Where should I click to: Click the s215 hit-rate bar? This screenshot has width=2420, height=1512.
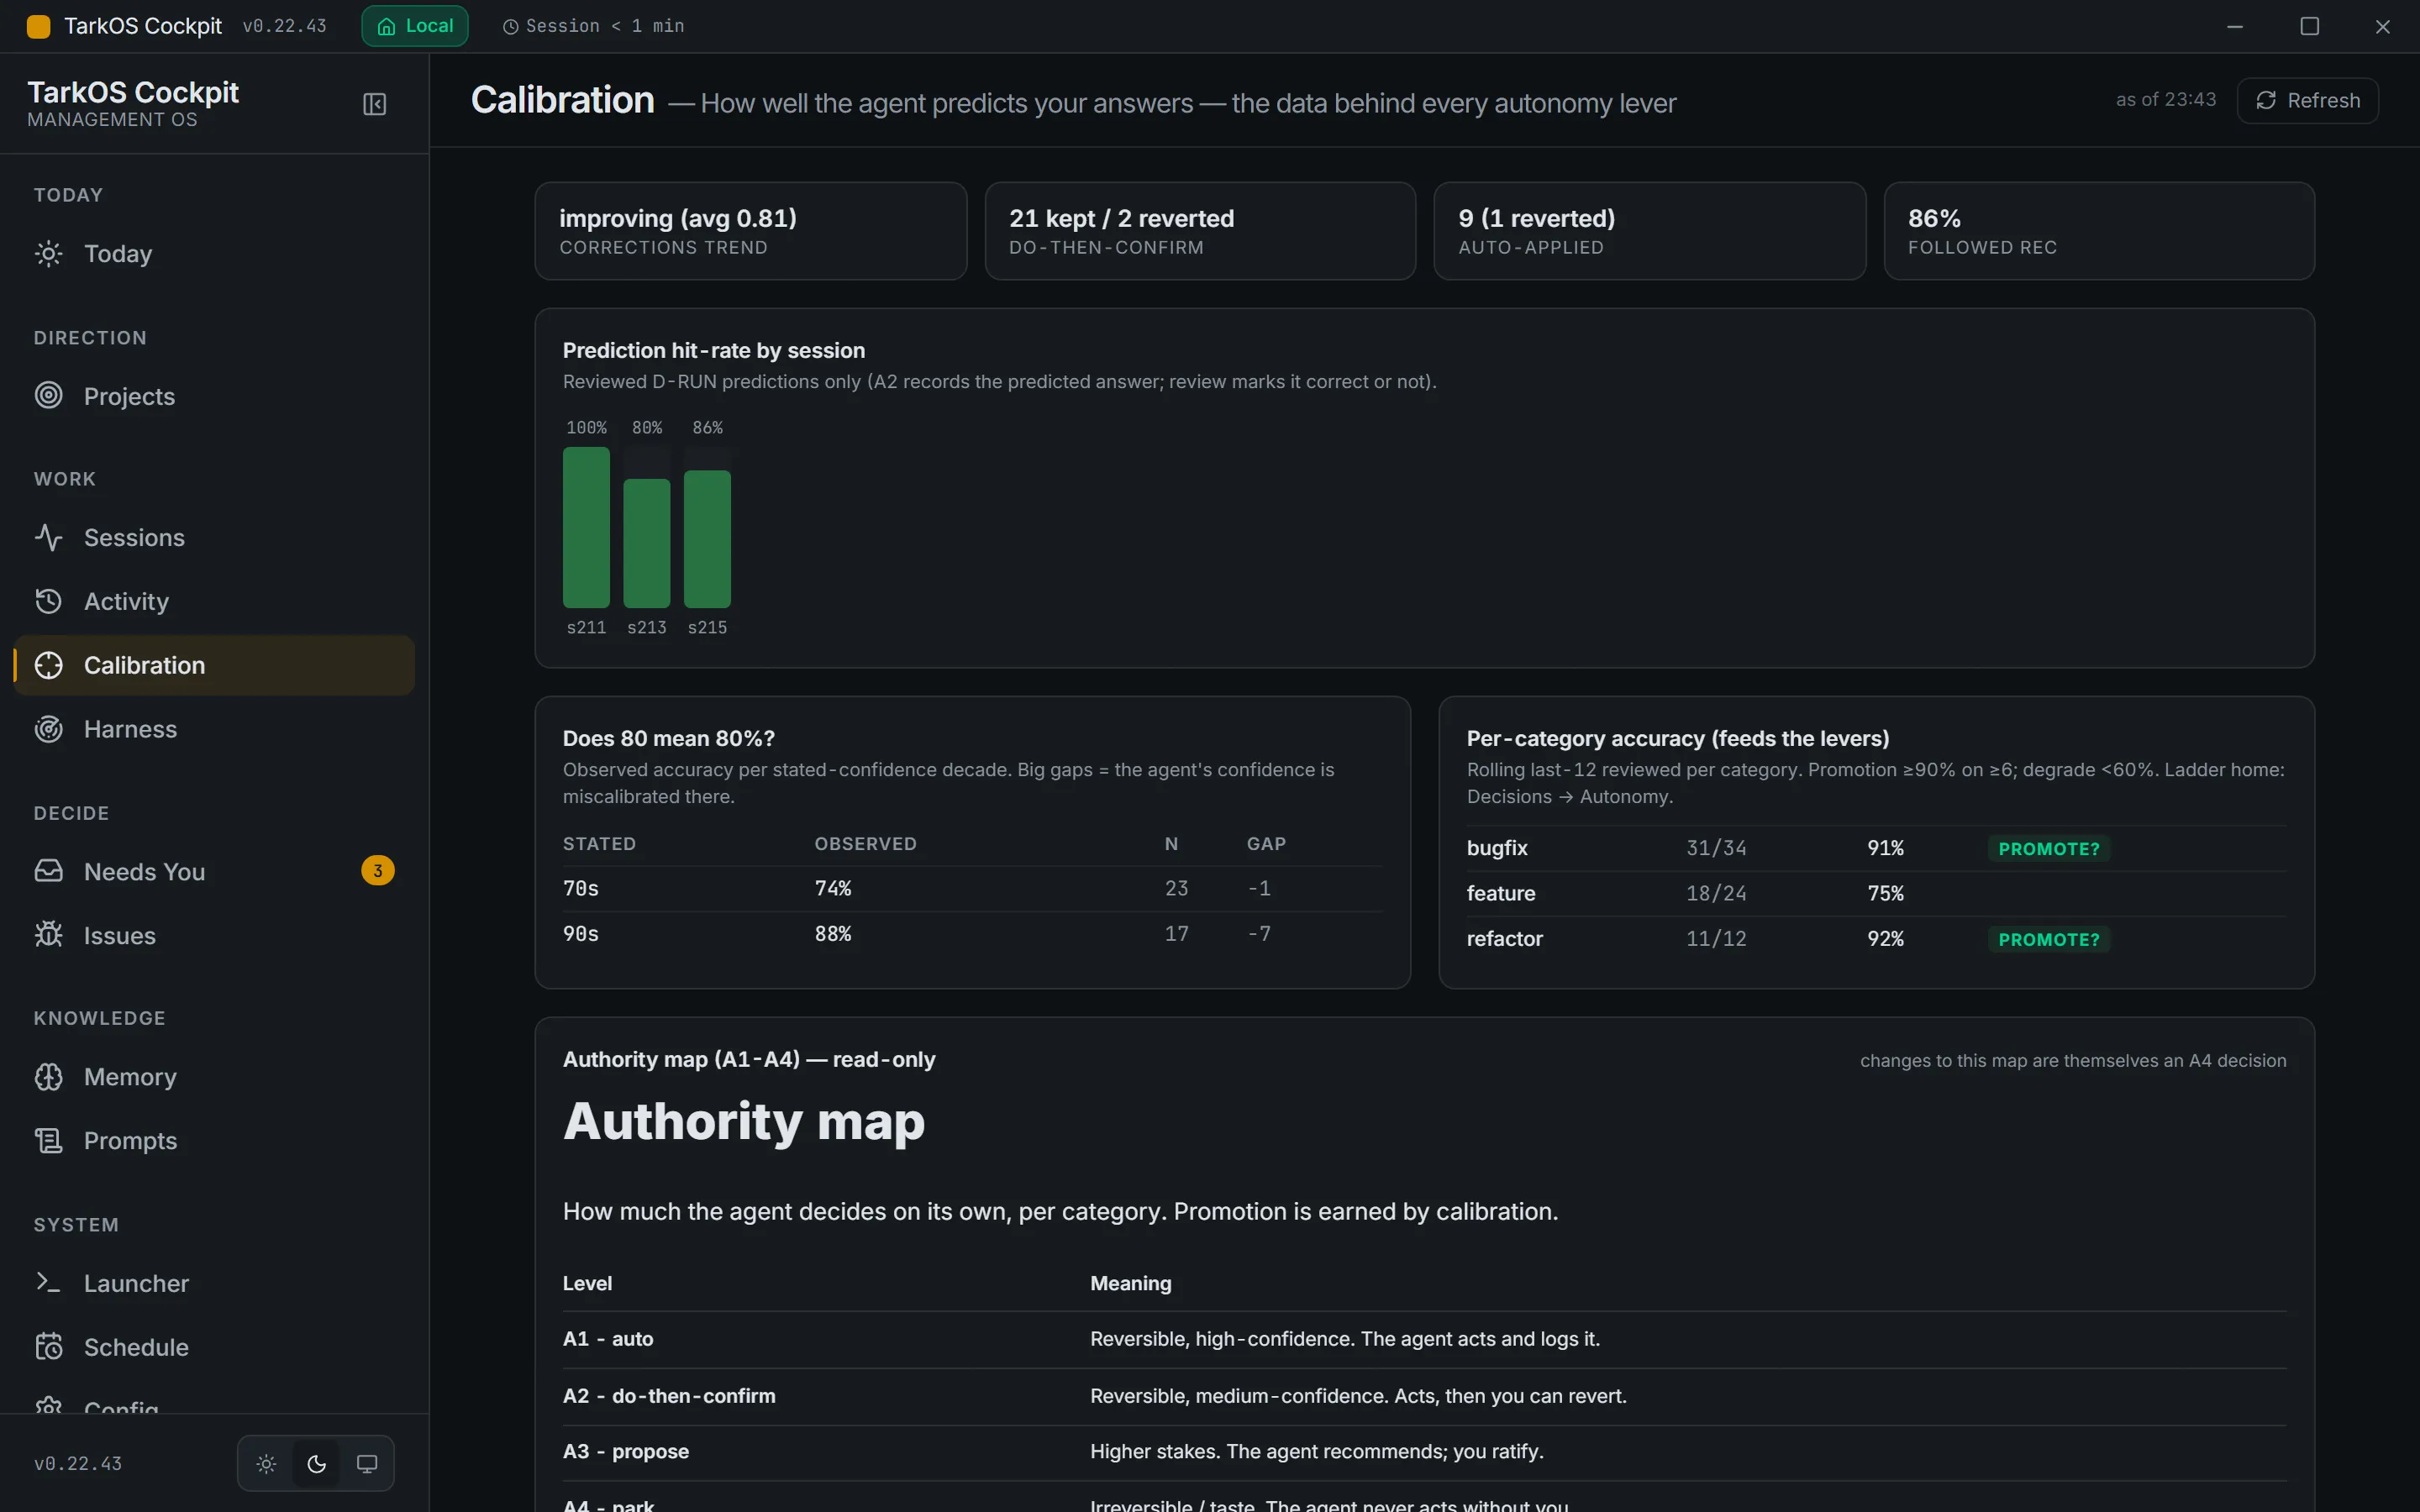click(x=707, y=539)
